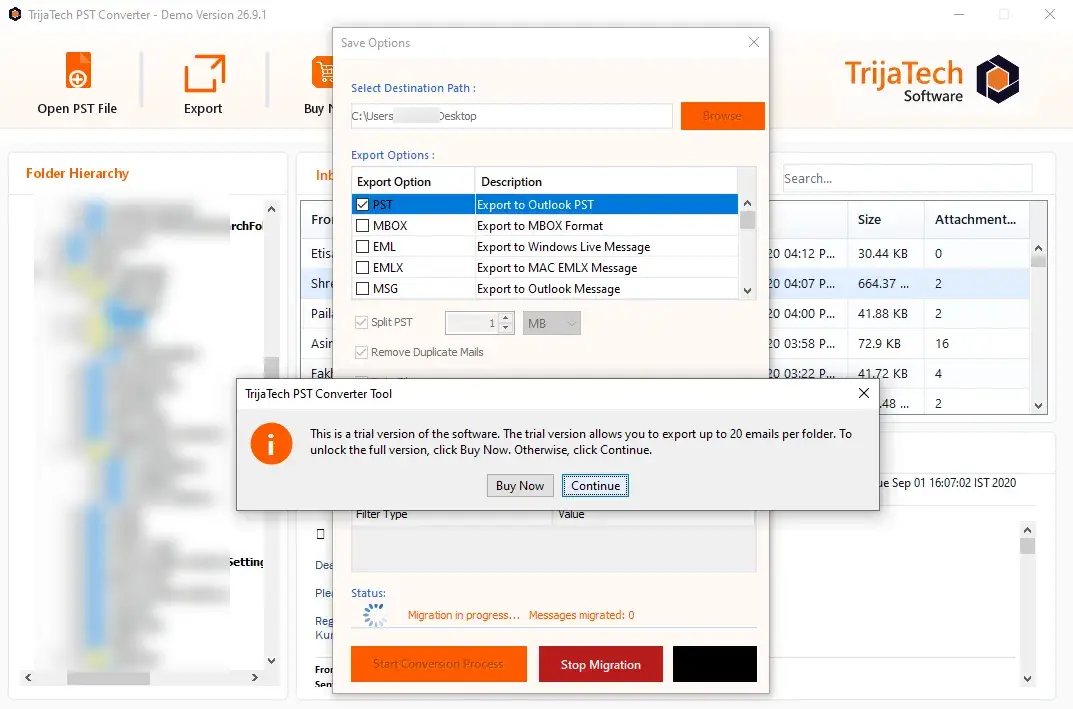Enable the EML export option checkbox
Image resolution: width=1073 pixels, height=709 pixels.
363,246
